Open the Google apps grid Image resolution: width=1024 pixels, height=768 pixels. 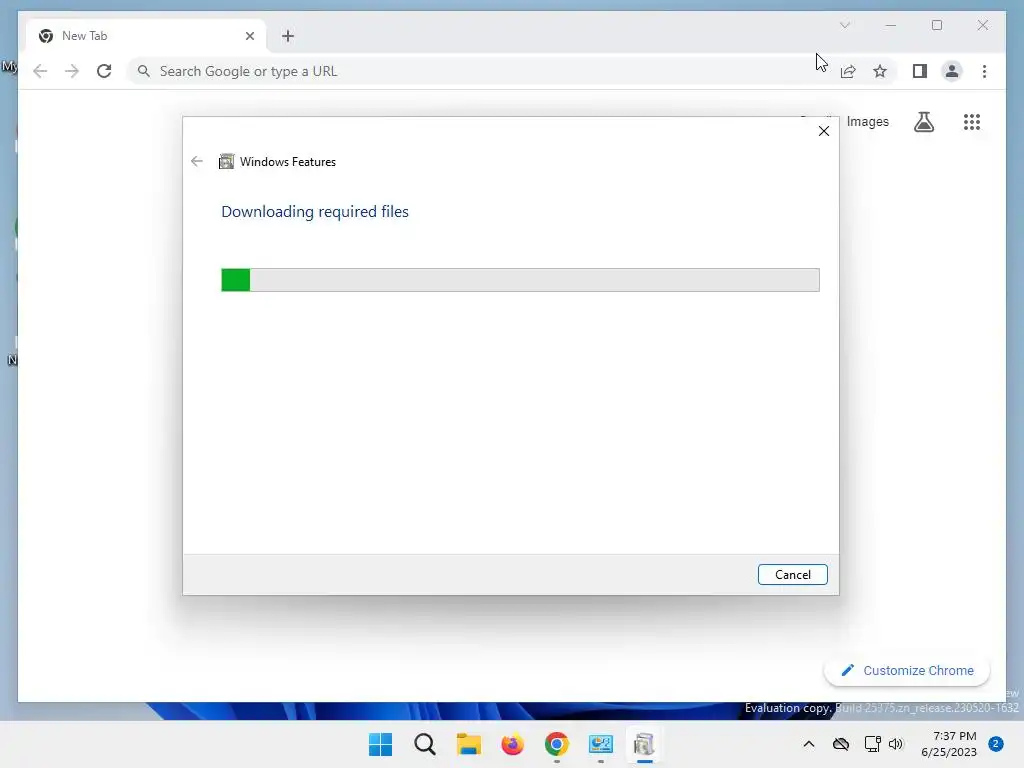pos(972,121)
